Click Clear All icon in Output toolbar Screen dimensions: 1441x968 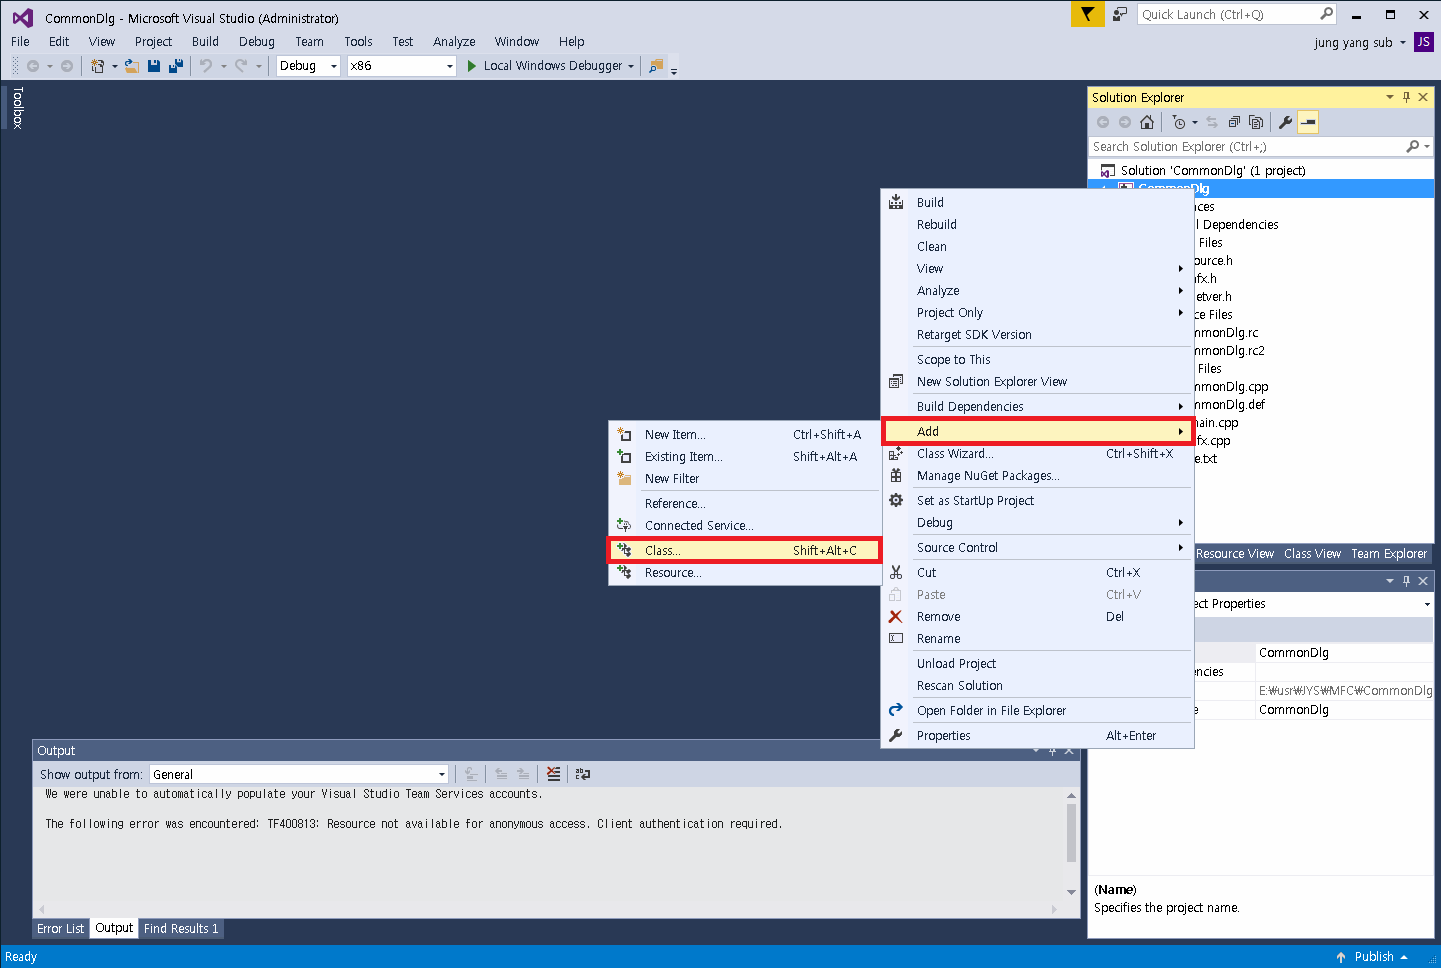point(553,774)
